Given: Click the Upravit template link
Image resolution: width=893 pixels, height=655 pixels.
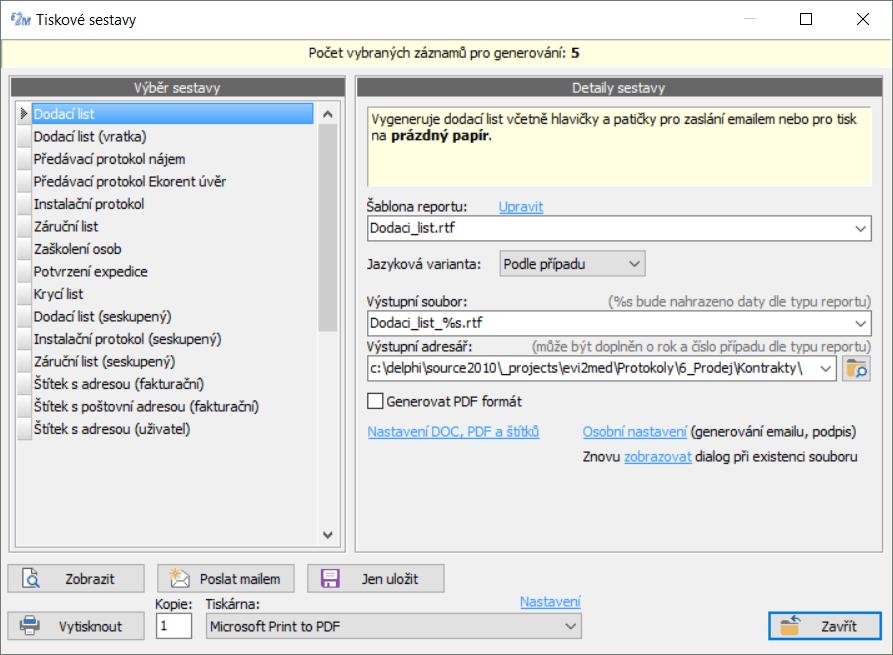Looking at the screenshot, I should coord(521,207).
